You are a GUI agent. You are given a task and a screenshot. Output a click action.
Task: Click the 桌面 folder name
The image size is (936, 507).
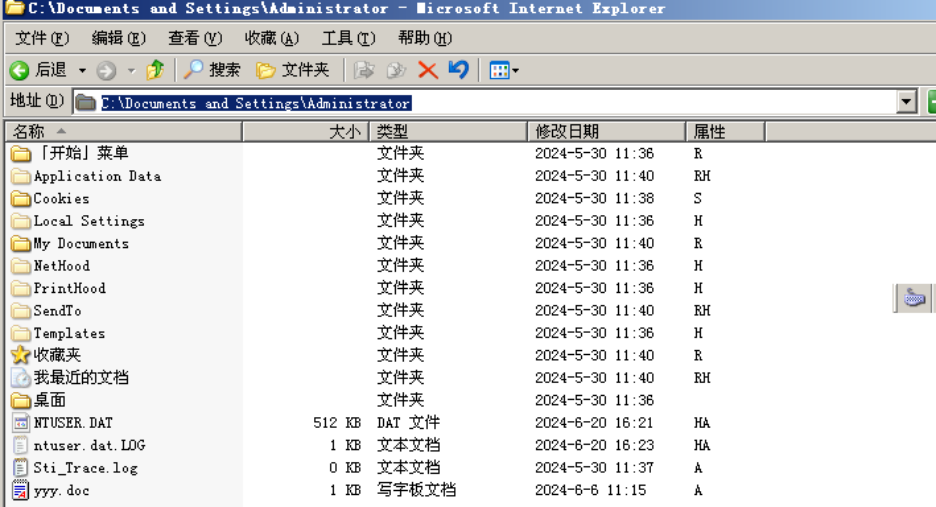click(50, 400)
